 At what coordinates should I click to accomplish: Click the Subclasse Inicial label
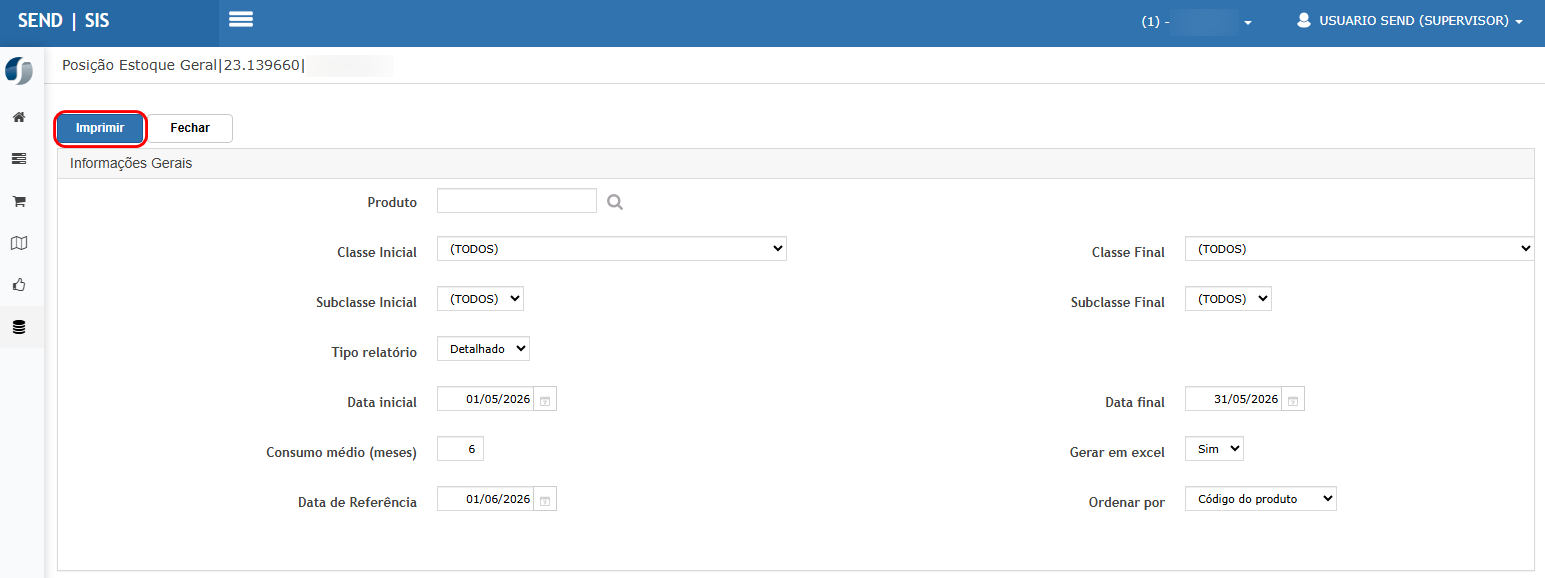click(366, 302)
